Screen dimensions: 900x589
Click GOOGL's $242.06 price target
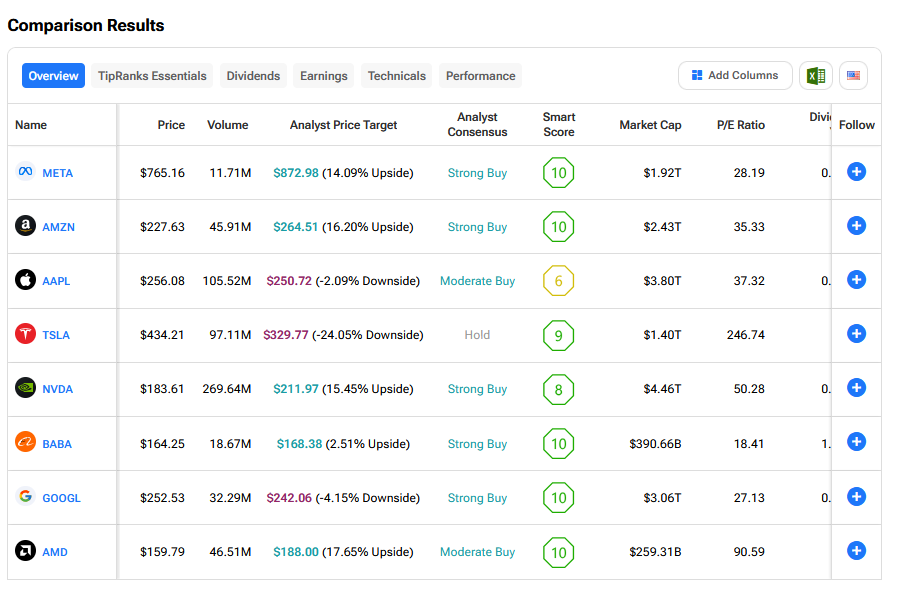coord(289,498)
